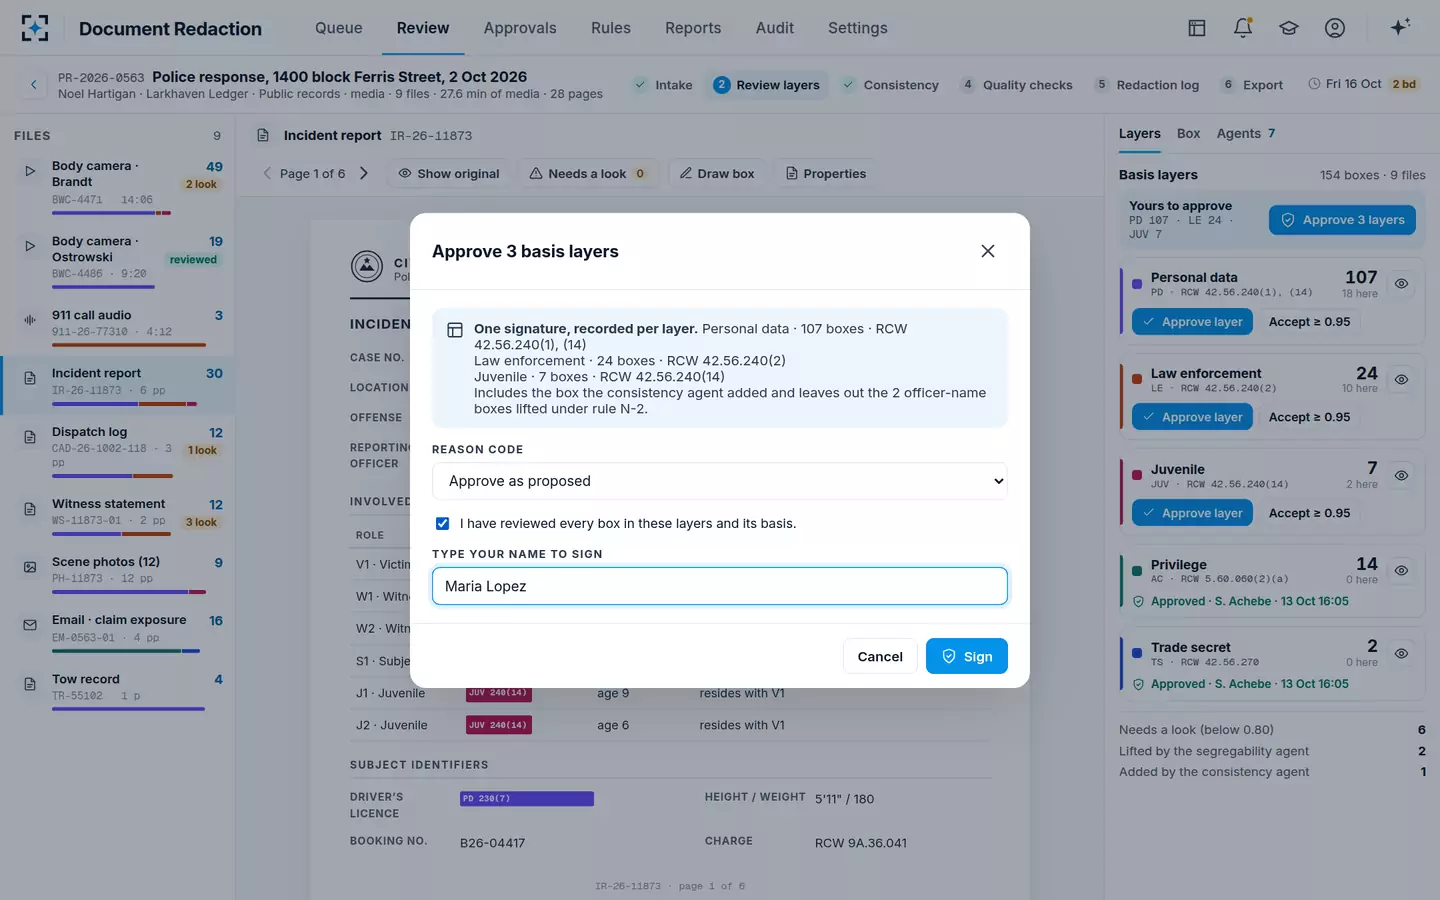Screen dimensions: 1440x900
Task: Open the user account profile icon
Action: (x=1335, y=28)
